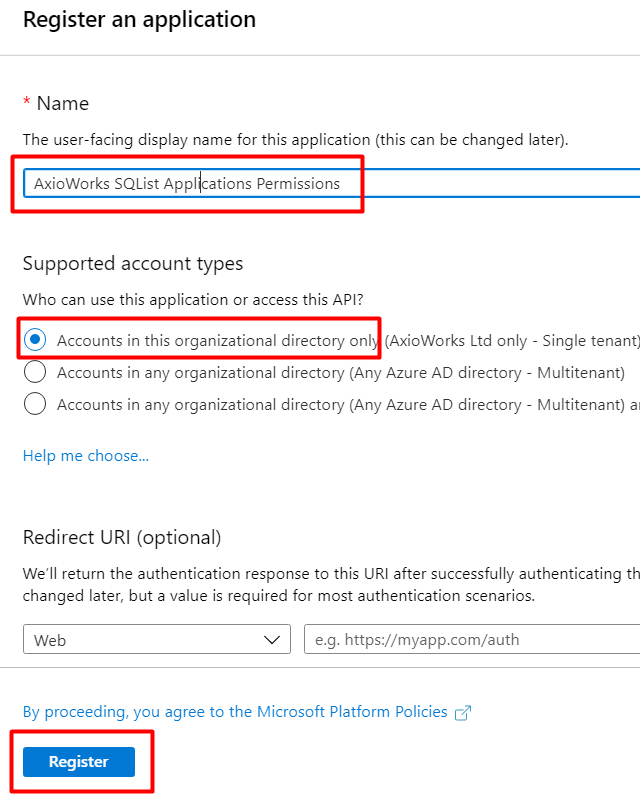Image resolution: width=640 pixels, height=807 pixels.
Task: Click the user-facing display name description text
Action: click(x=296, y=139)
